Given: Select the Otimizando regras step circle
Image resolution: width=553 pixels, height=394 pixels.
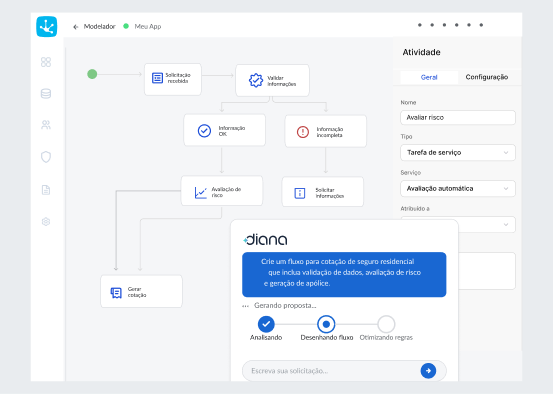Looking at the screenshot, I should (386, 324).
